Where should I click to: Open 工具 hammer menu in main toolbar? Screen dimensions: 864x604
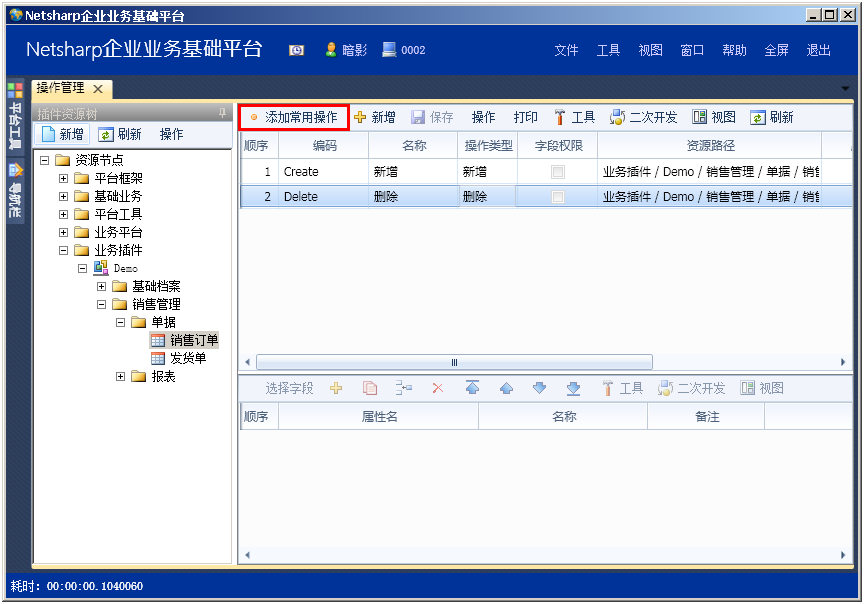click(575, 117)
